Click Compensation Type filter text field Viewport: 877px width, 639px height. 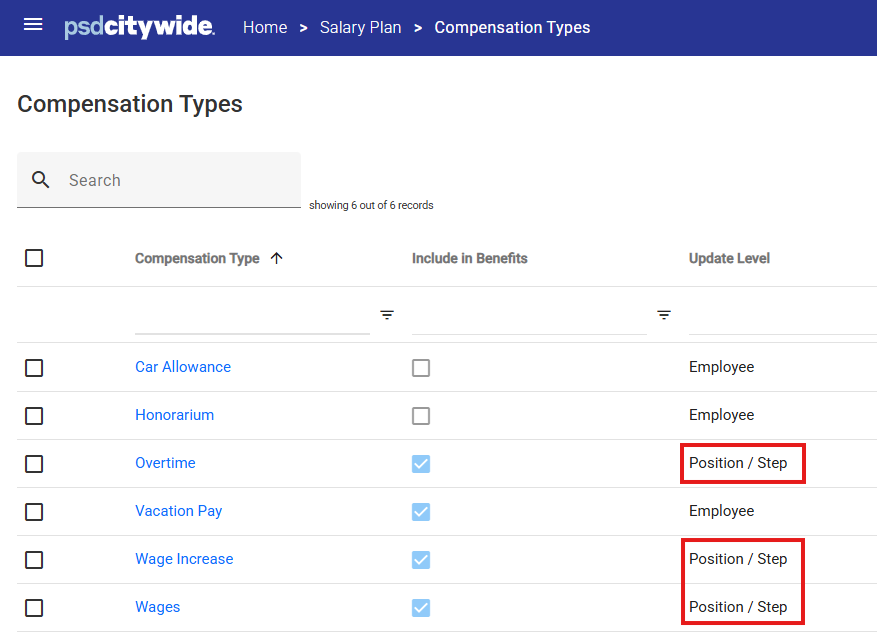(252, 317)
